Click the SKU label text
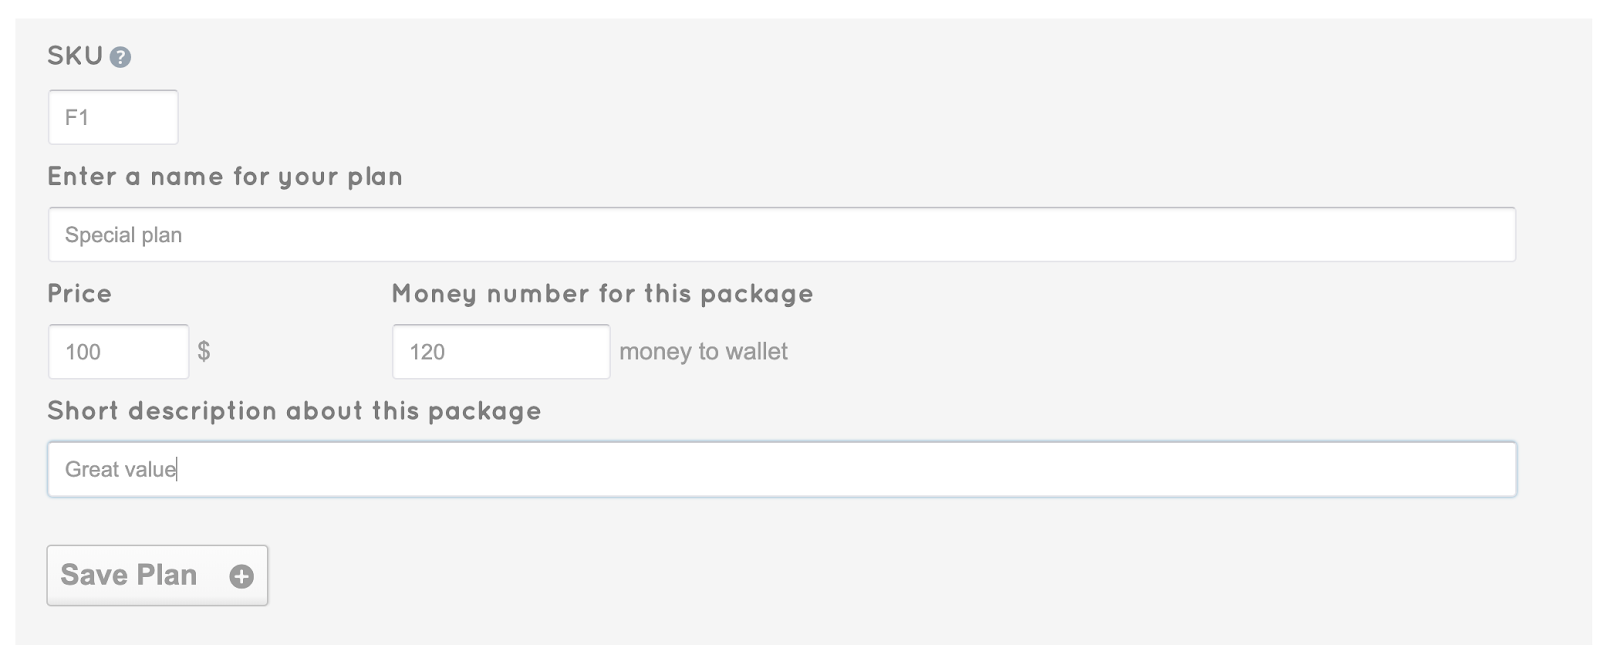The width and height of the screenshot is (1600, 665). 75,56
